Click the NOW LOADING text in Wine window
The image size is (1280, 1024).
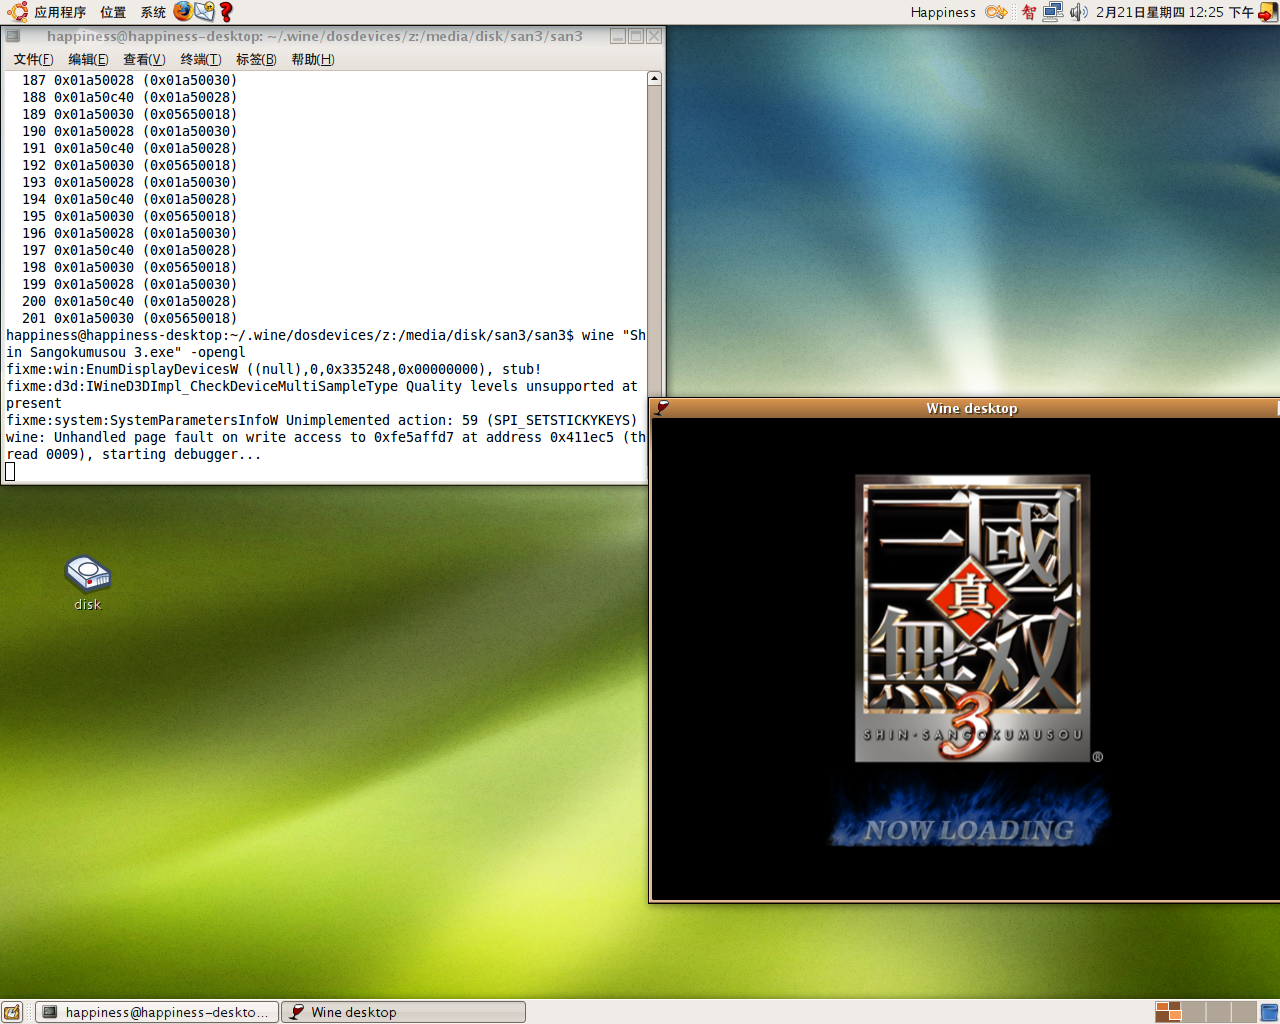969,830
